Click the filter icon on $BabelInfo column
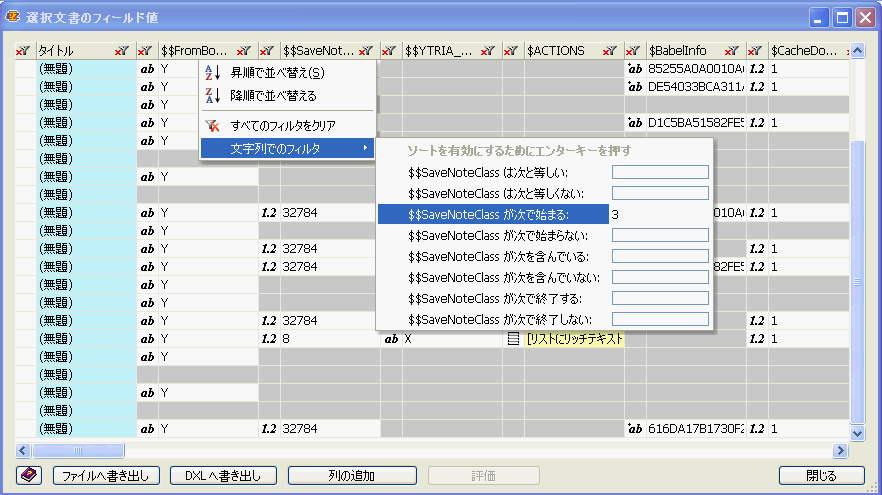The width and height of the screenshot is (882, 495). (x=731, y=51)
